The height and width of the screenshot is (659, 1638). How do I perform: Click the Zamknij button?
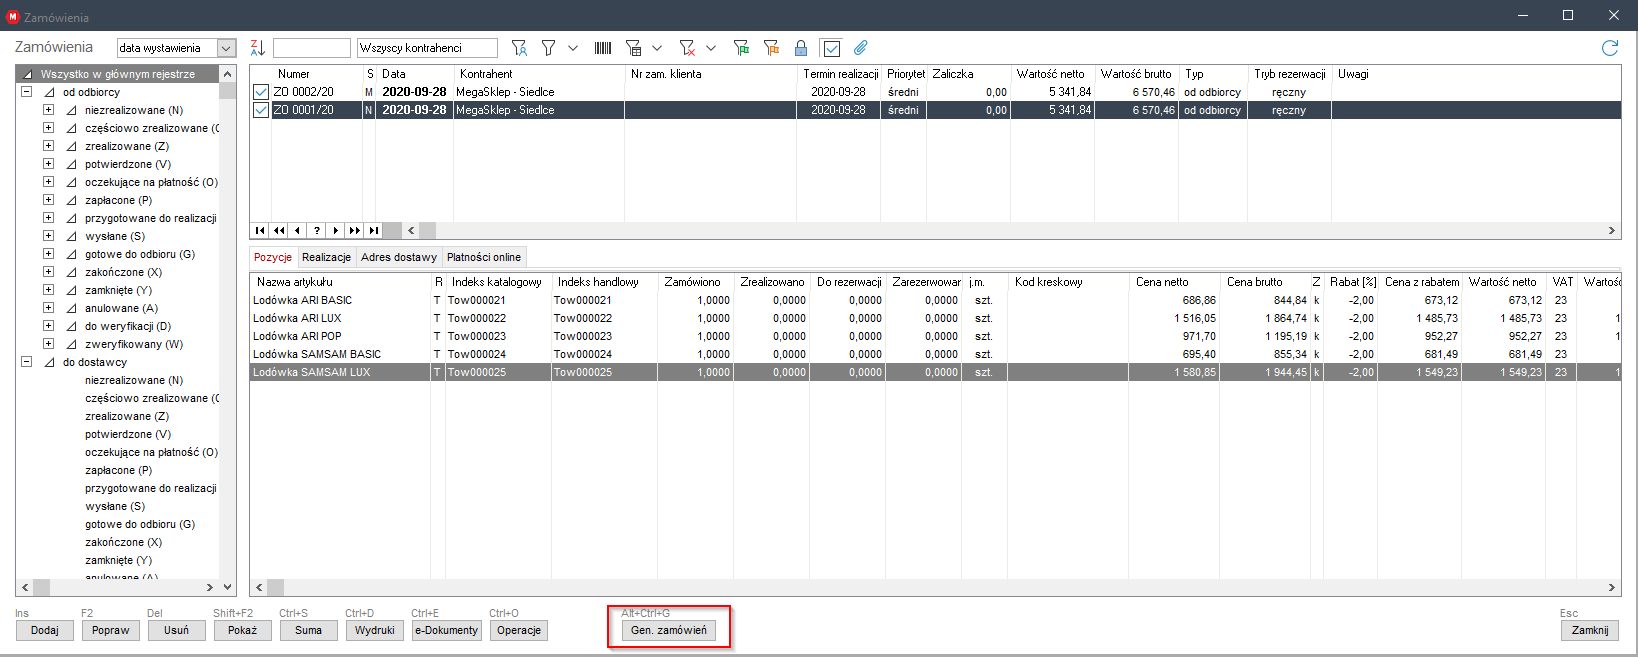(1590, 630)
